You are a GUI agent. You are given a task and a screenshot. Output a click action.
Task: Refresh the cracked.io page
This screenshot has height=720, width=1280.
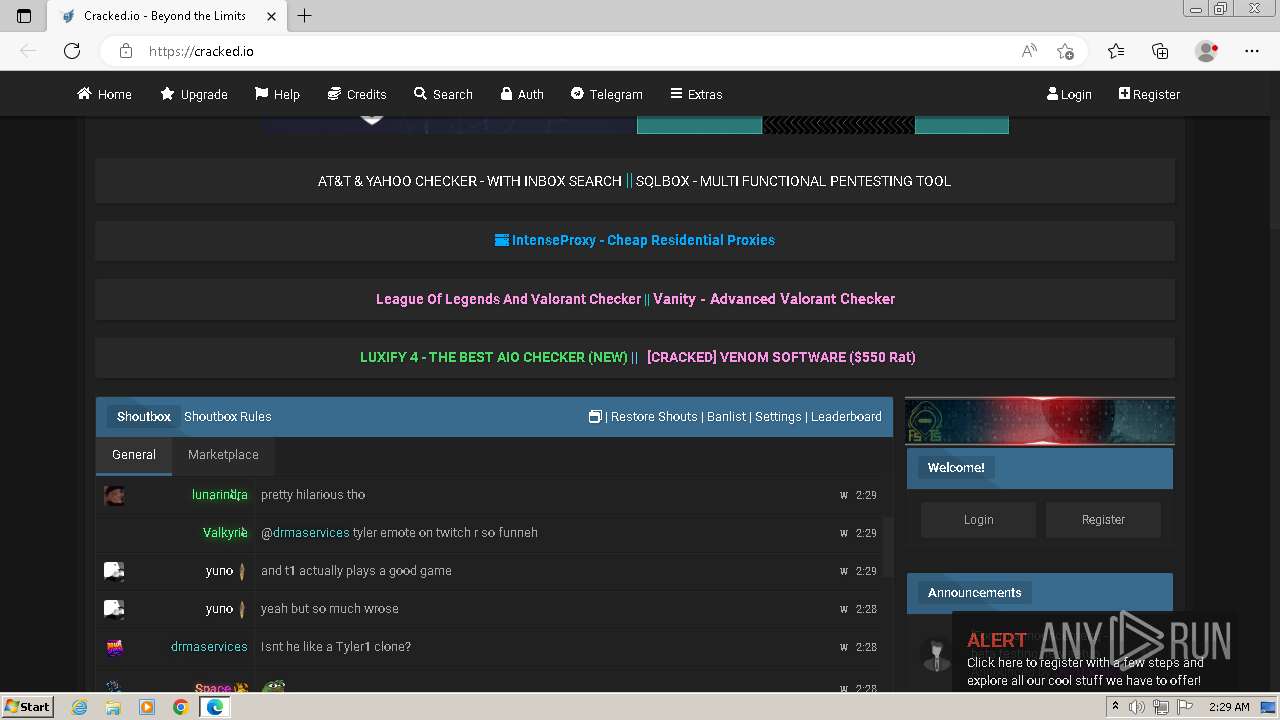coord(72,51)
